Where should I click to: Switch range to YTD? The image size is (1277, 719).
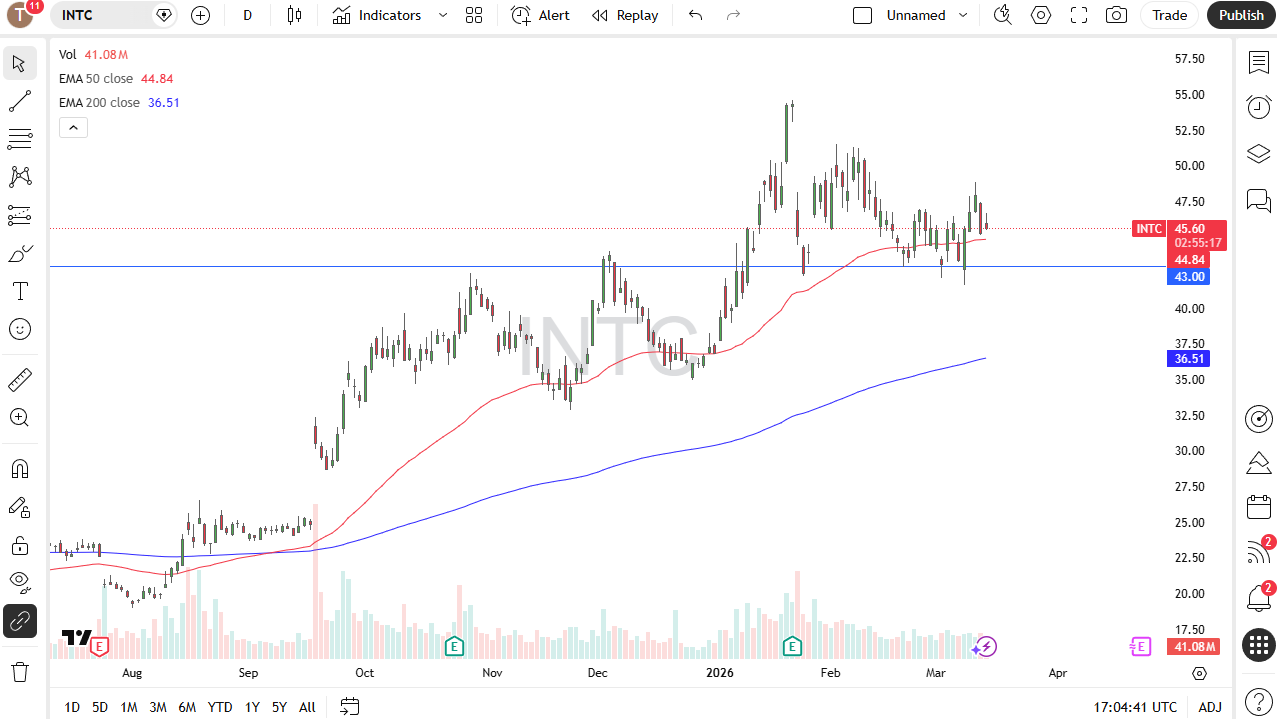tap(220, 707)
